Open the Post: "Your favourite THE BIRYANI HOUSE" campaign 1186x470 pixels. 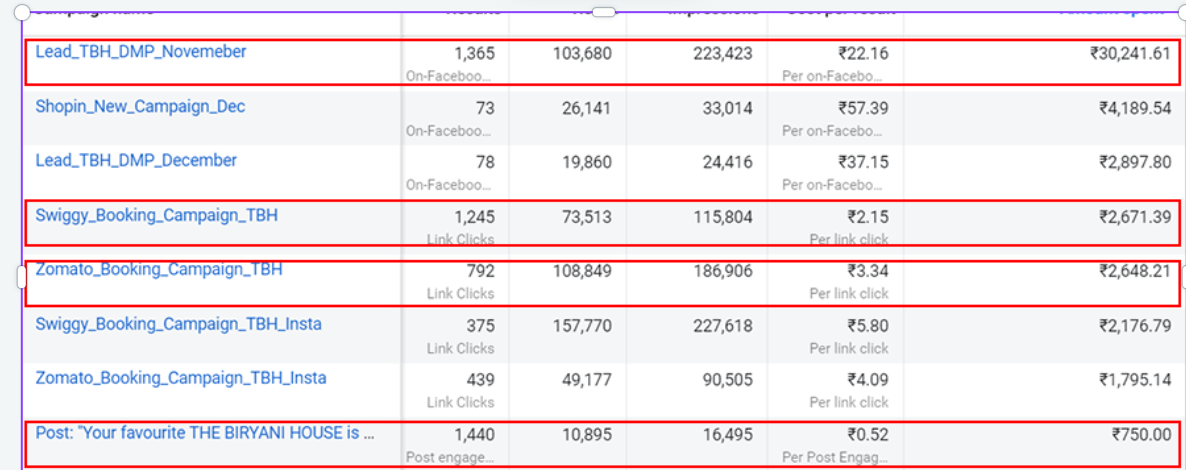[x=205, y=433]
